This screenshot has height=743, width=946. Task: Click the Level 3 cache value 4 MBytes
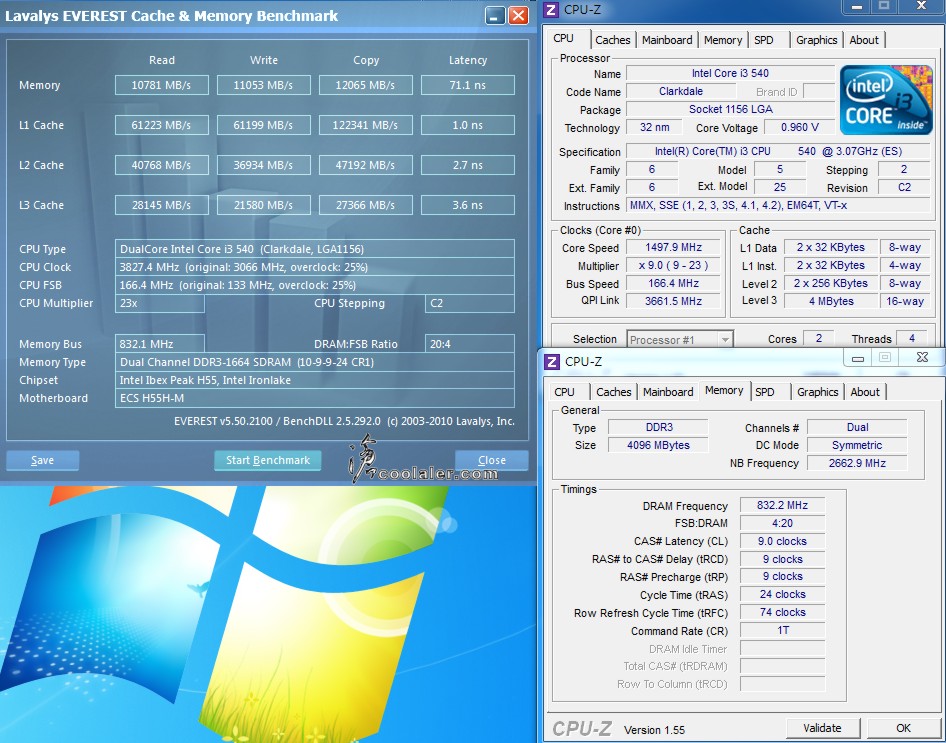(x=831, y=301)
